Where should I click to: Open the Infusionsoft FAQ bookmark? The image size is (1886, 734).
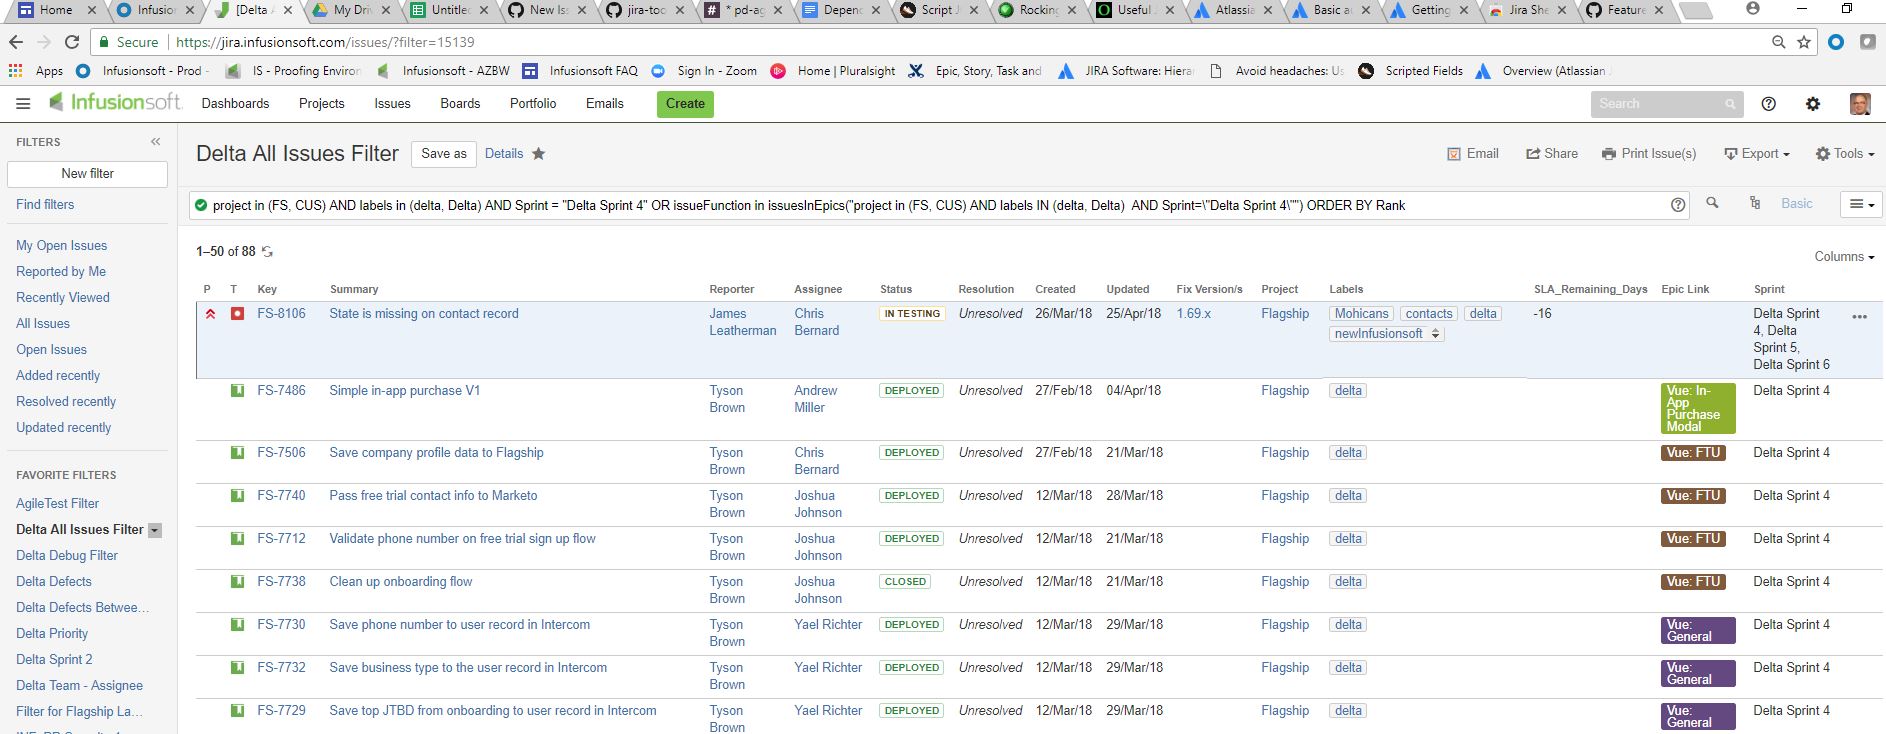(x=580, y=71)
